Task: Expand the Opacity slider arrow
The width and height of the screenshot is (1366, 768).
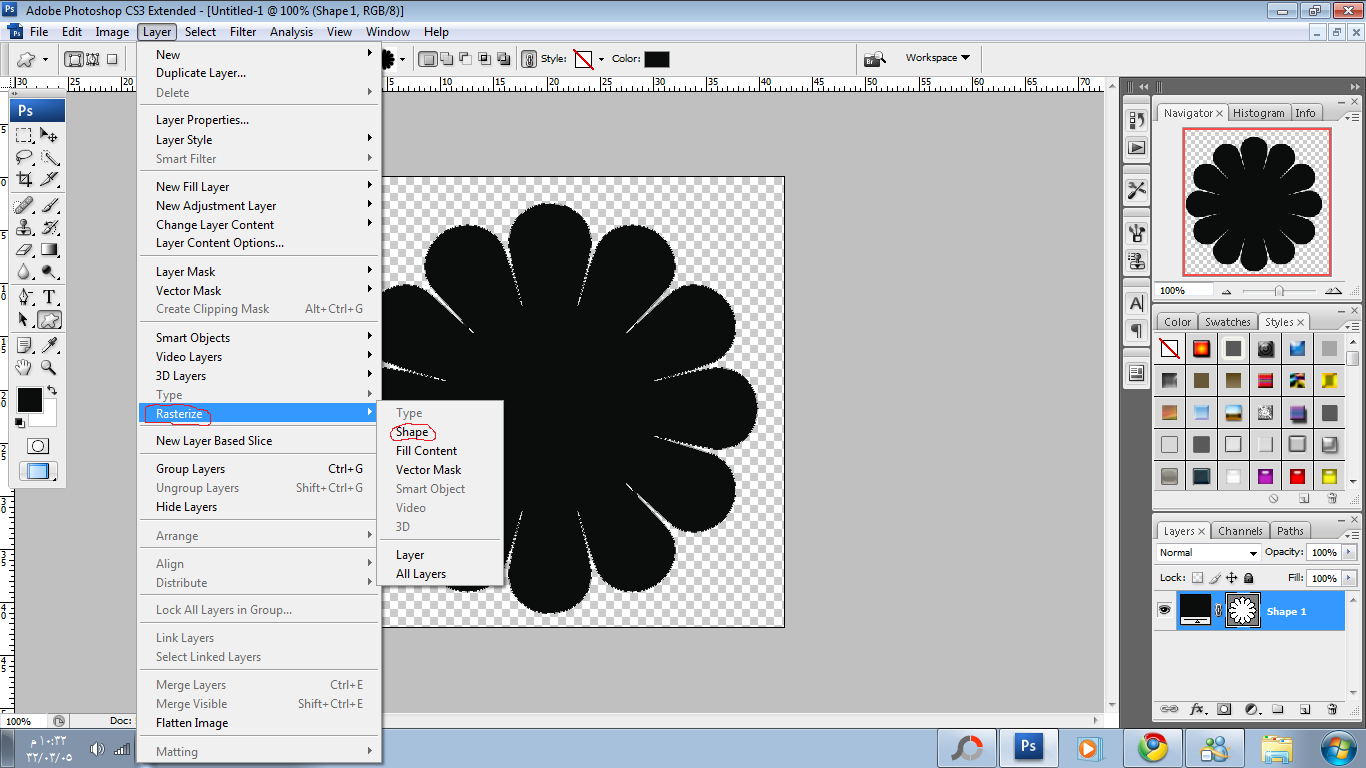Action: click(x=1350, y=553)
